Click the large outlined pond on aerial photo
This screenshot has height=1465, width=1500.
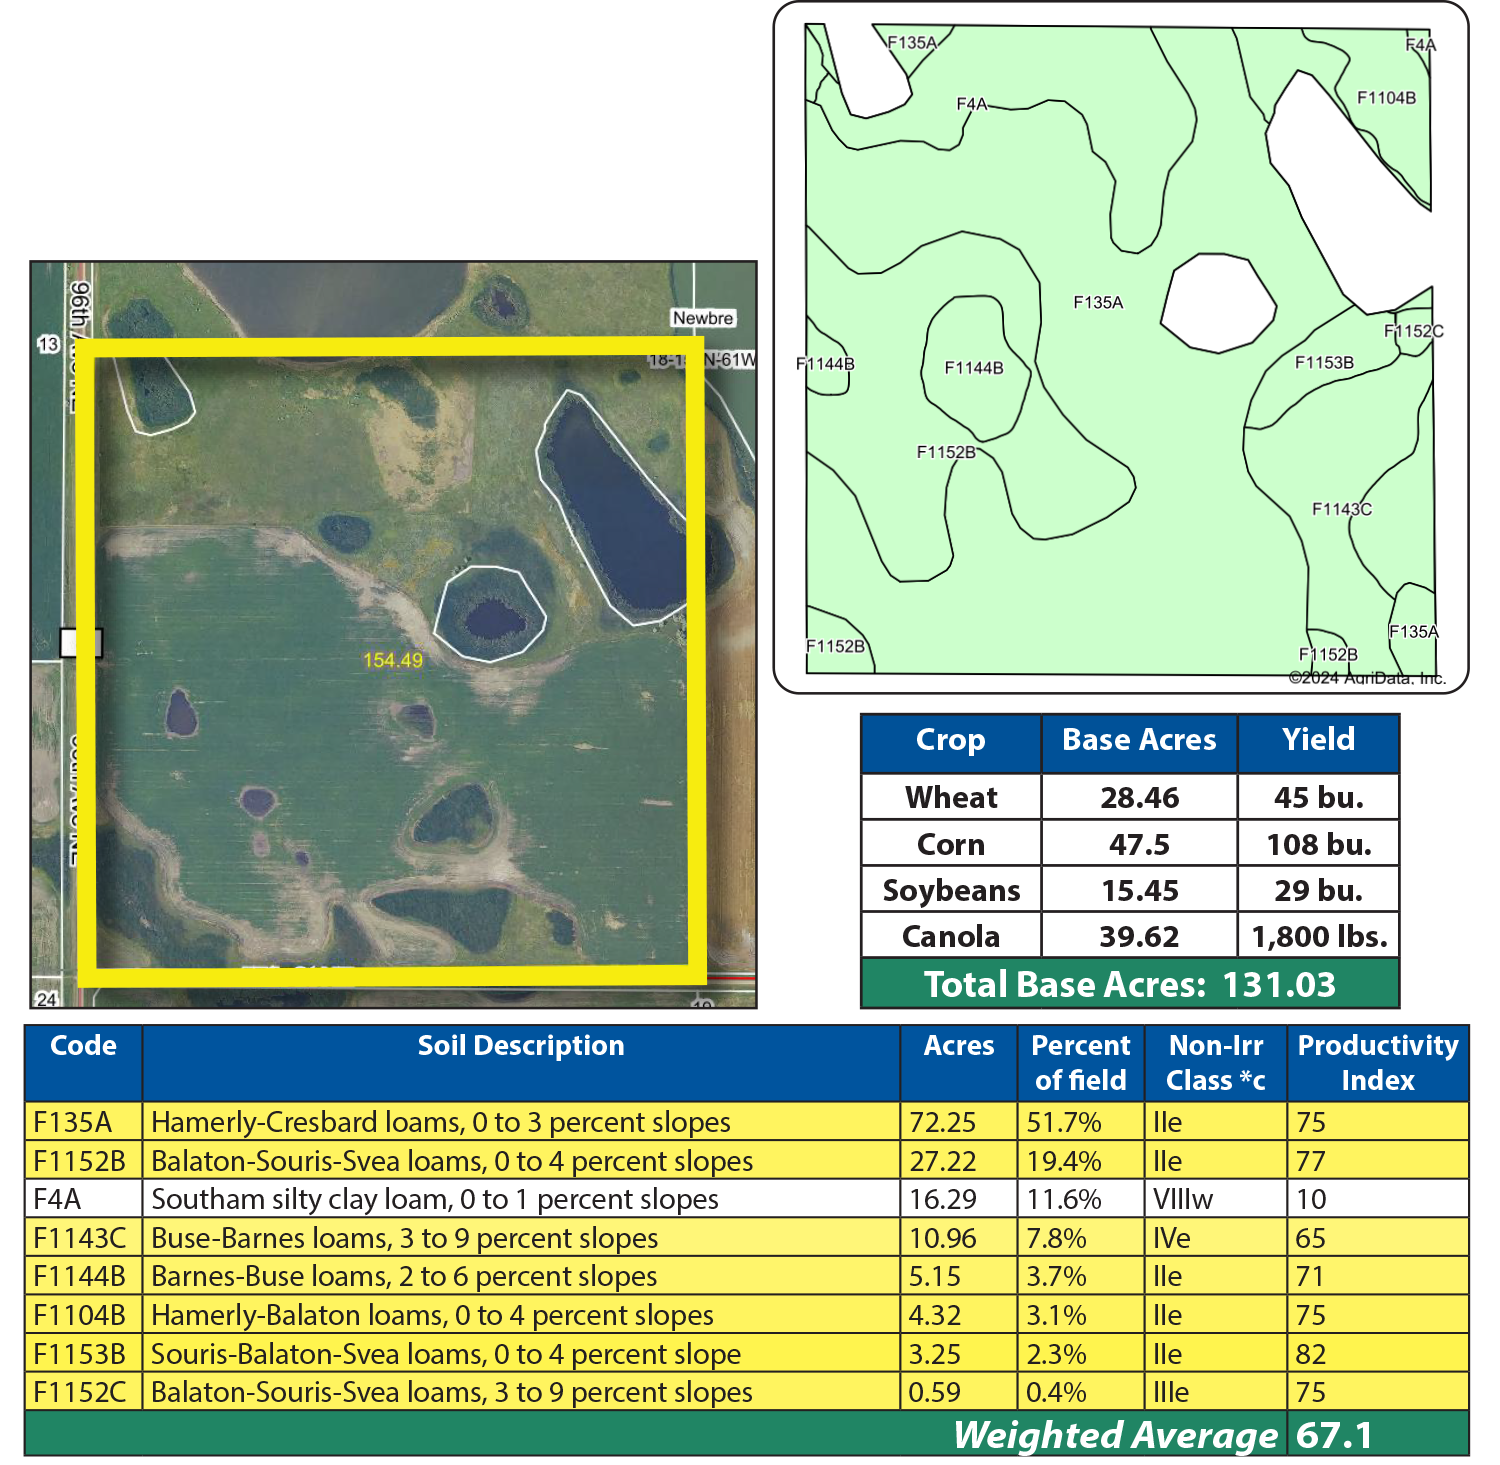(x=610, y=505)
